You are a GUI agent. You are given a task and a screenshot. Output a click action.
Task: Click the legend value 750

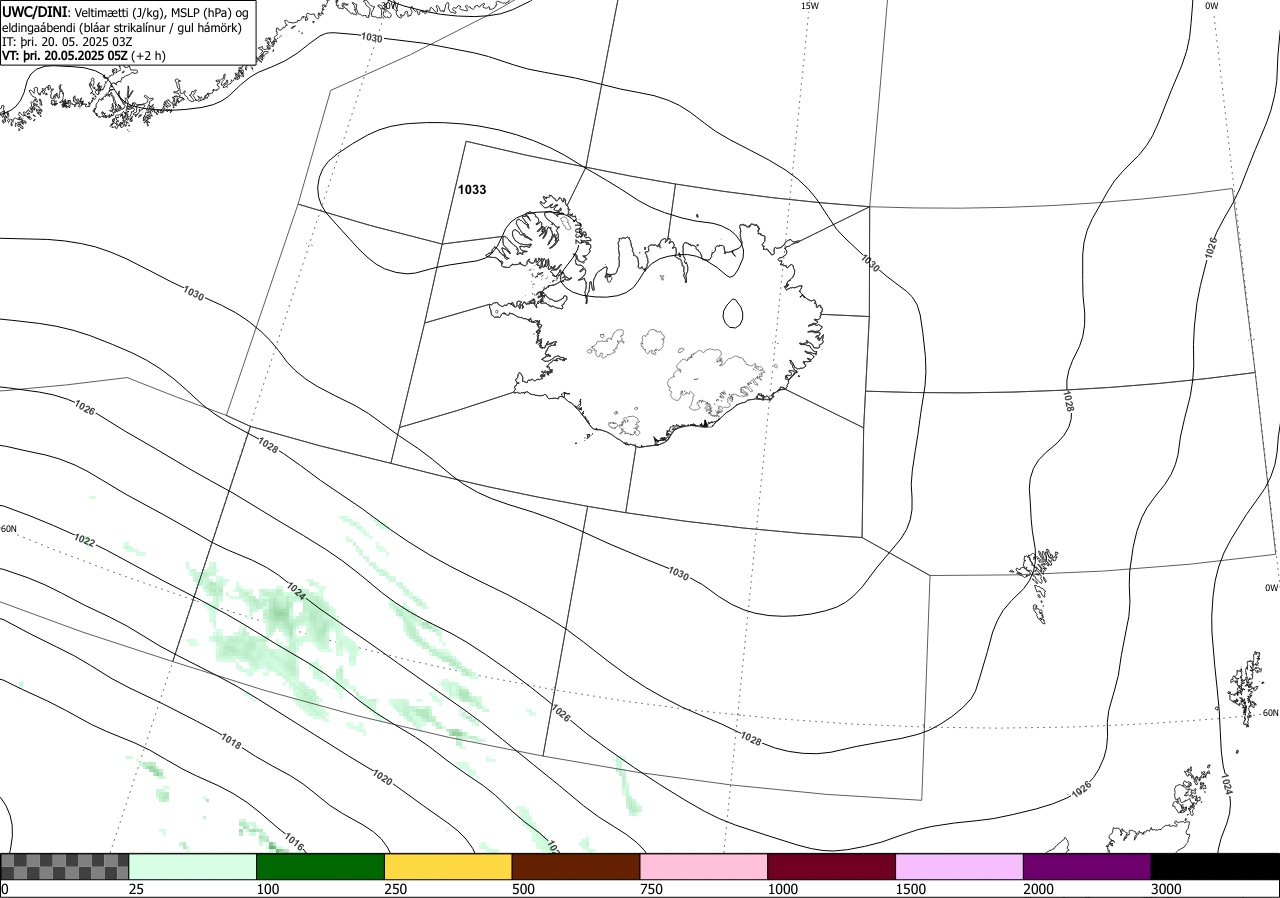(651, 889)
